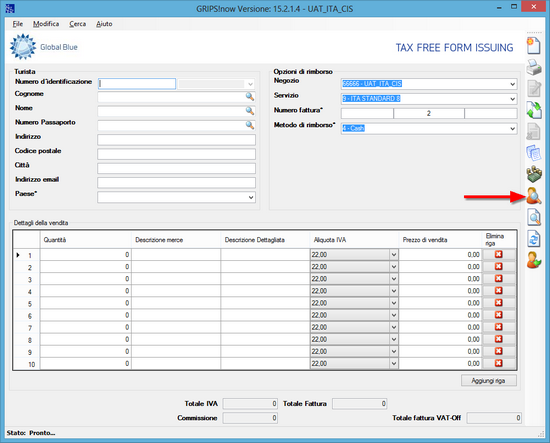Delete row 6 with red X

point(498,315)
